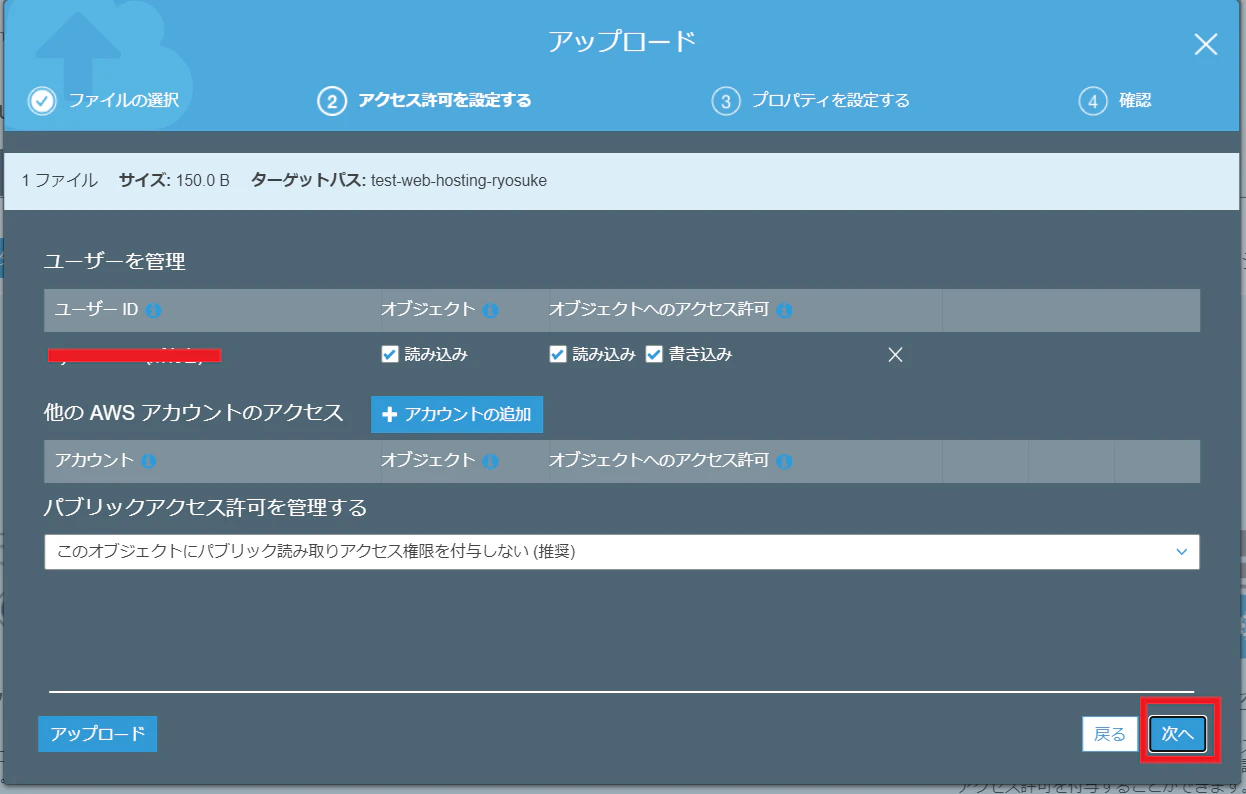Image resolution: width=1246 pixels, height=794 pixels.
Task: Click the ユーザーを管理 heading
Action: [x=115, y=262]
